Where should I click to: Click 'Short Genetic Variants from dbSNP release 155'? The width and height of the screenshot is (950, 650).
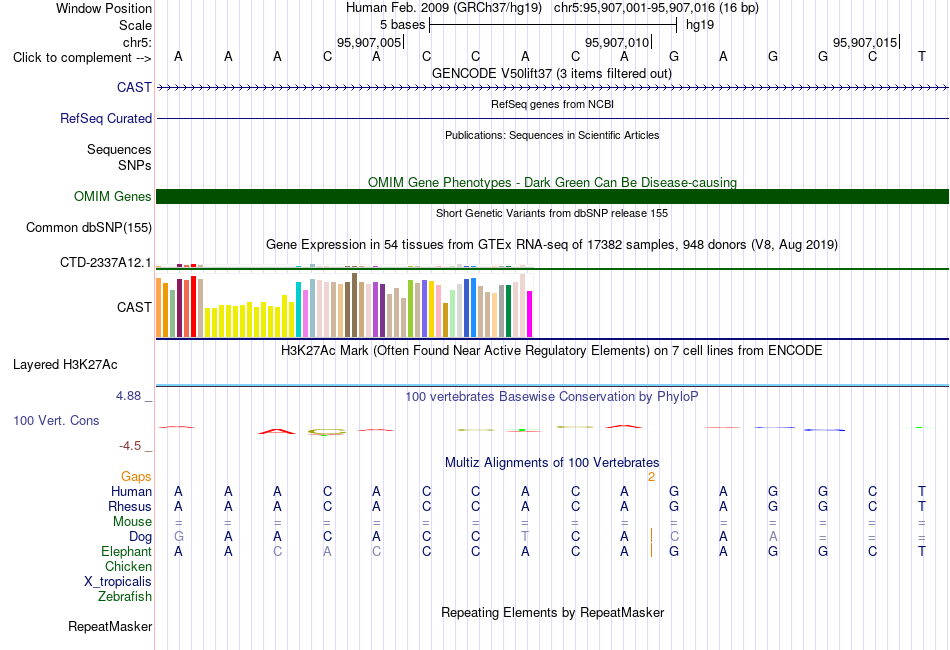(x=552, y=213)
